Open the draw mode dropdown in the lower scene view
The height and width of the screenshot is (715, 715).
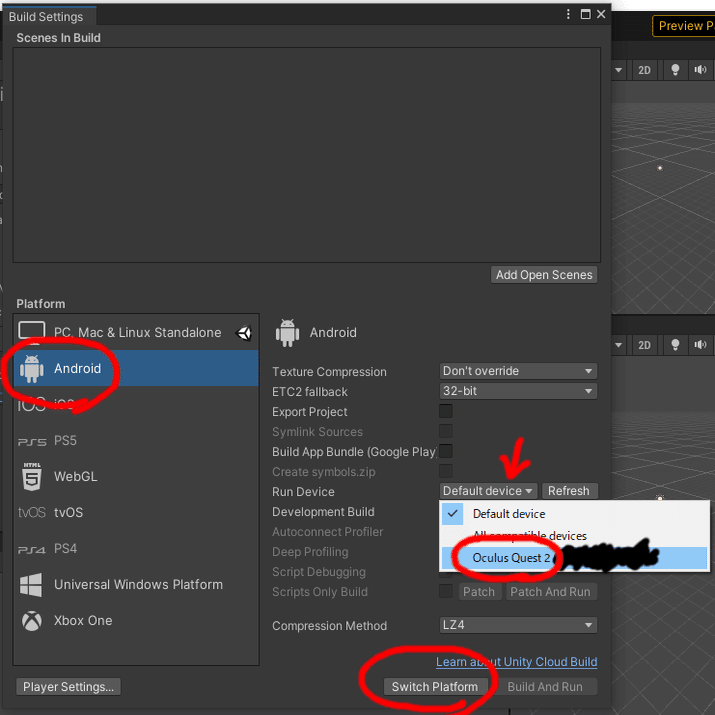(x=618, y=345)
